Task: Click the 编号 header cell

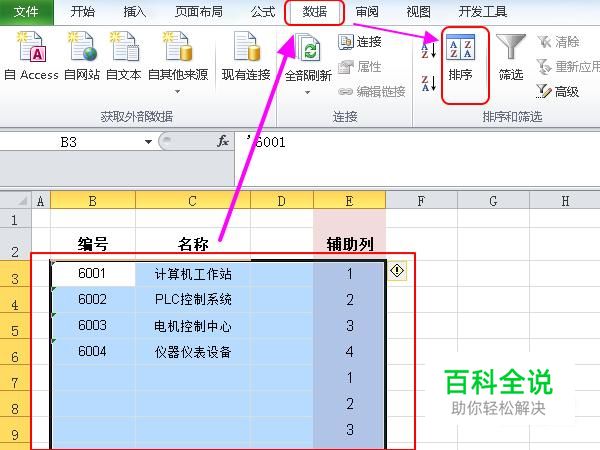Action: pos(93,244)
